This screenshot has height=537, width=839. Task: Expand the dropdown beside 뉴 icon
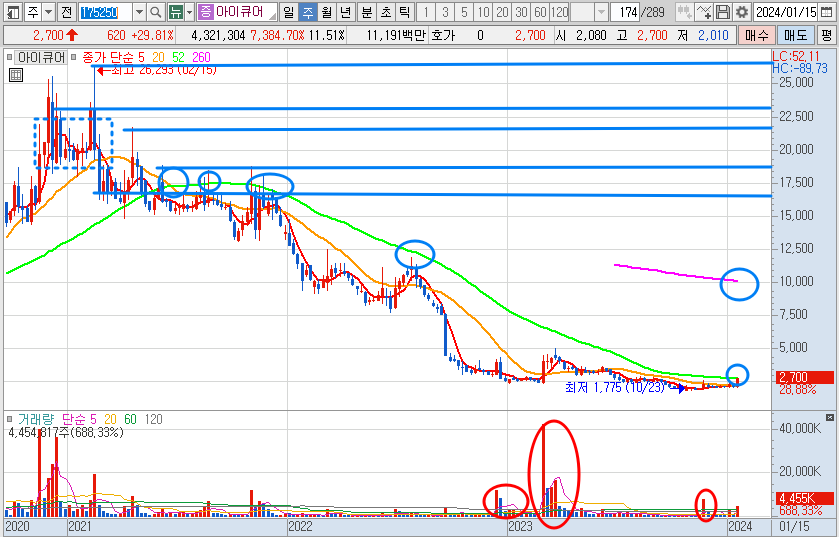click(x=189, y=12)
